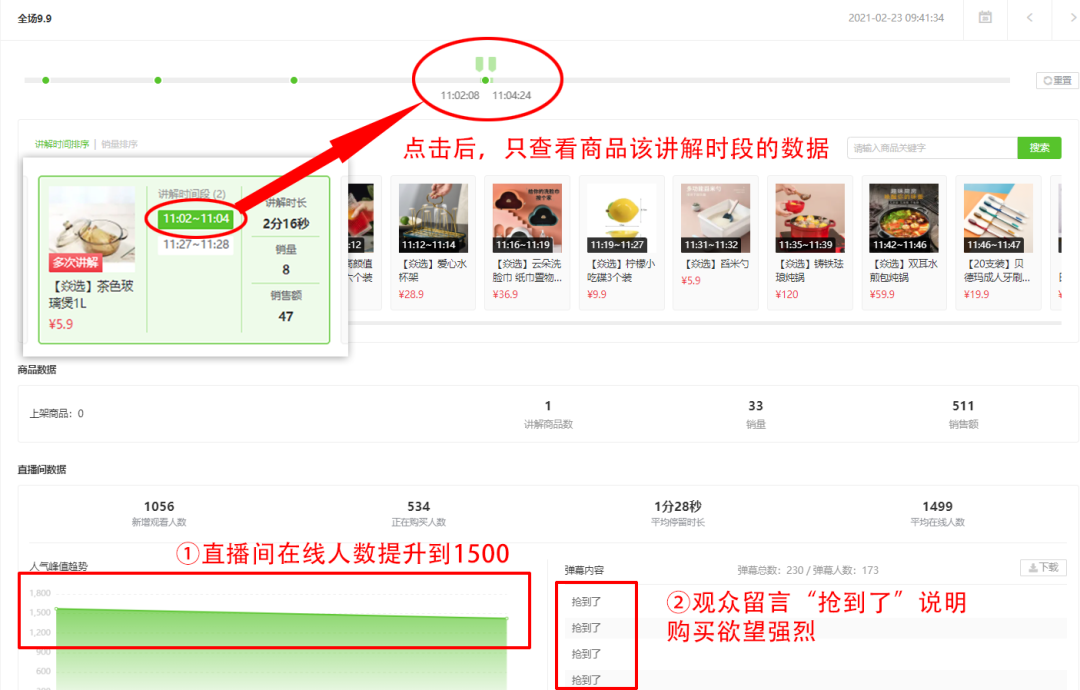Viewport: 1080px width, 690px height.
Task: Click the 【焱选】爱心水杯架 product name
Action: pyautogui.click(x=433, y=271)
